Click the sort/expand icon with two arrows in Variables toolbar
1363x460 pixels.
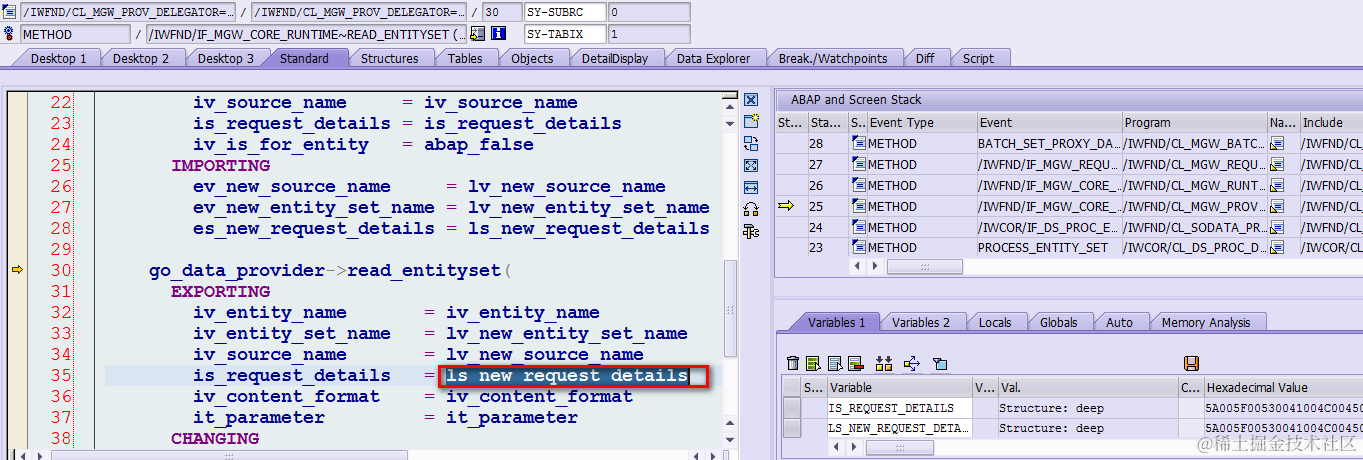[x=883, y=363]
